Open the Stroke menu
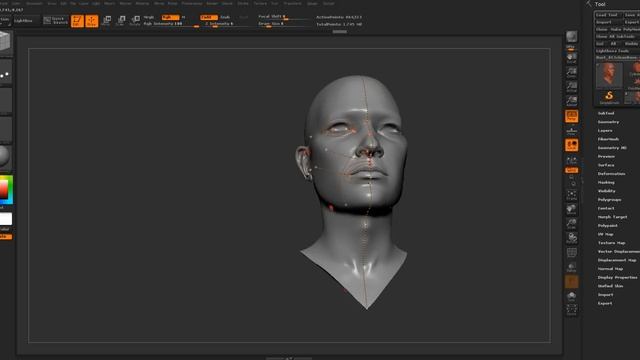Image resolution: width=640 pixels, height=360 pixels. pos(243,3)
